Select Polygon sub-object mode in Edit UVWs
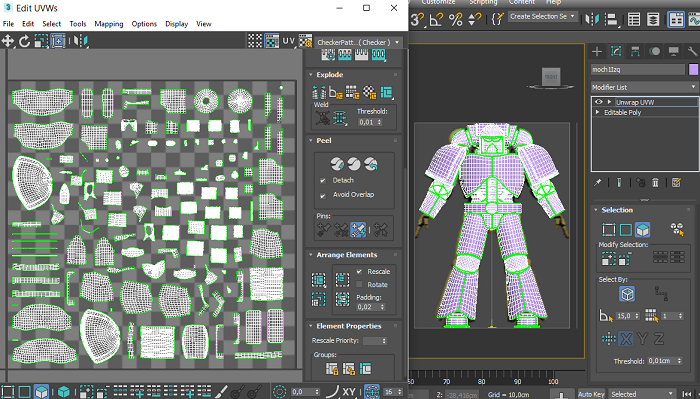 [42, 392]
